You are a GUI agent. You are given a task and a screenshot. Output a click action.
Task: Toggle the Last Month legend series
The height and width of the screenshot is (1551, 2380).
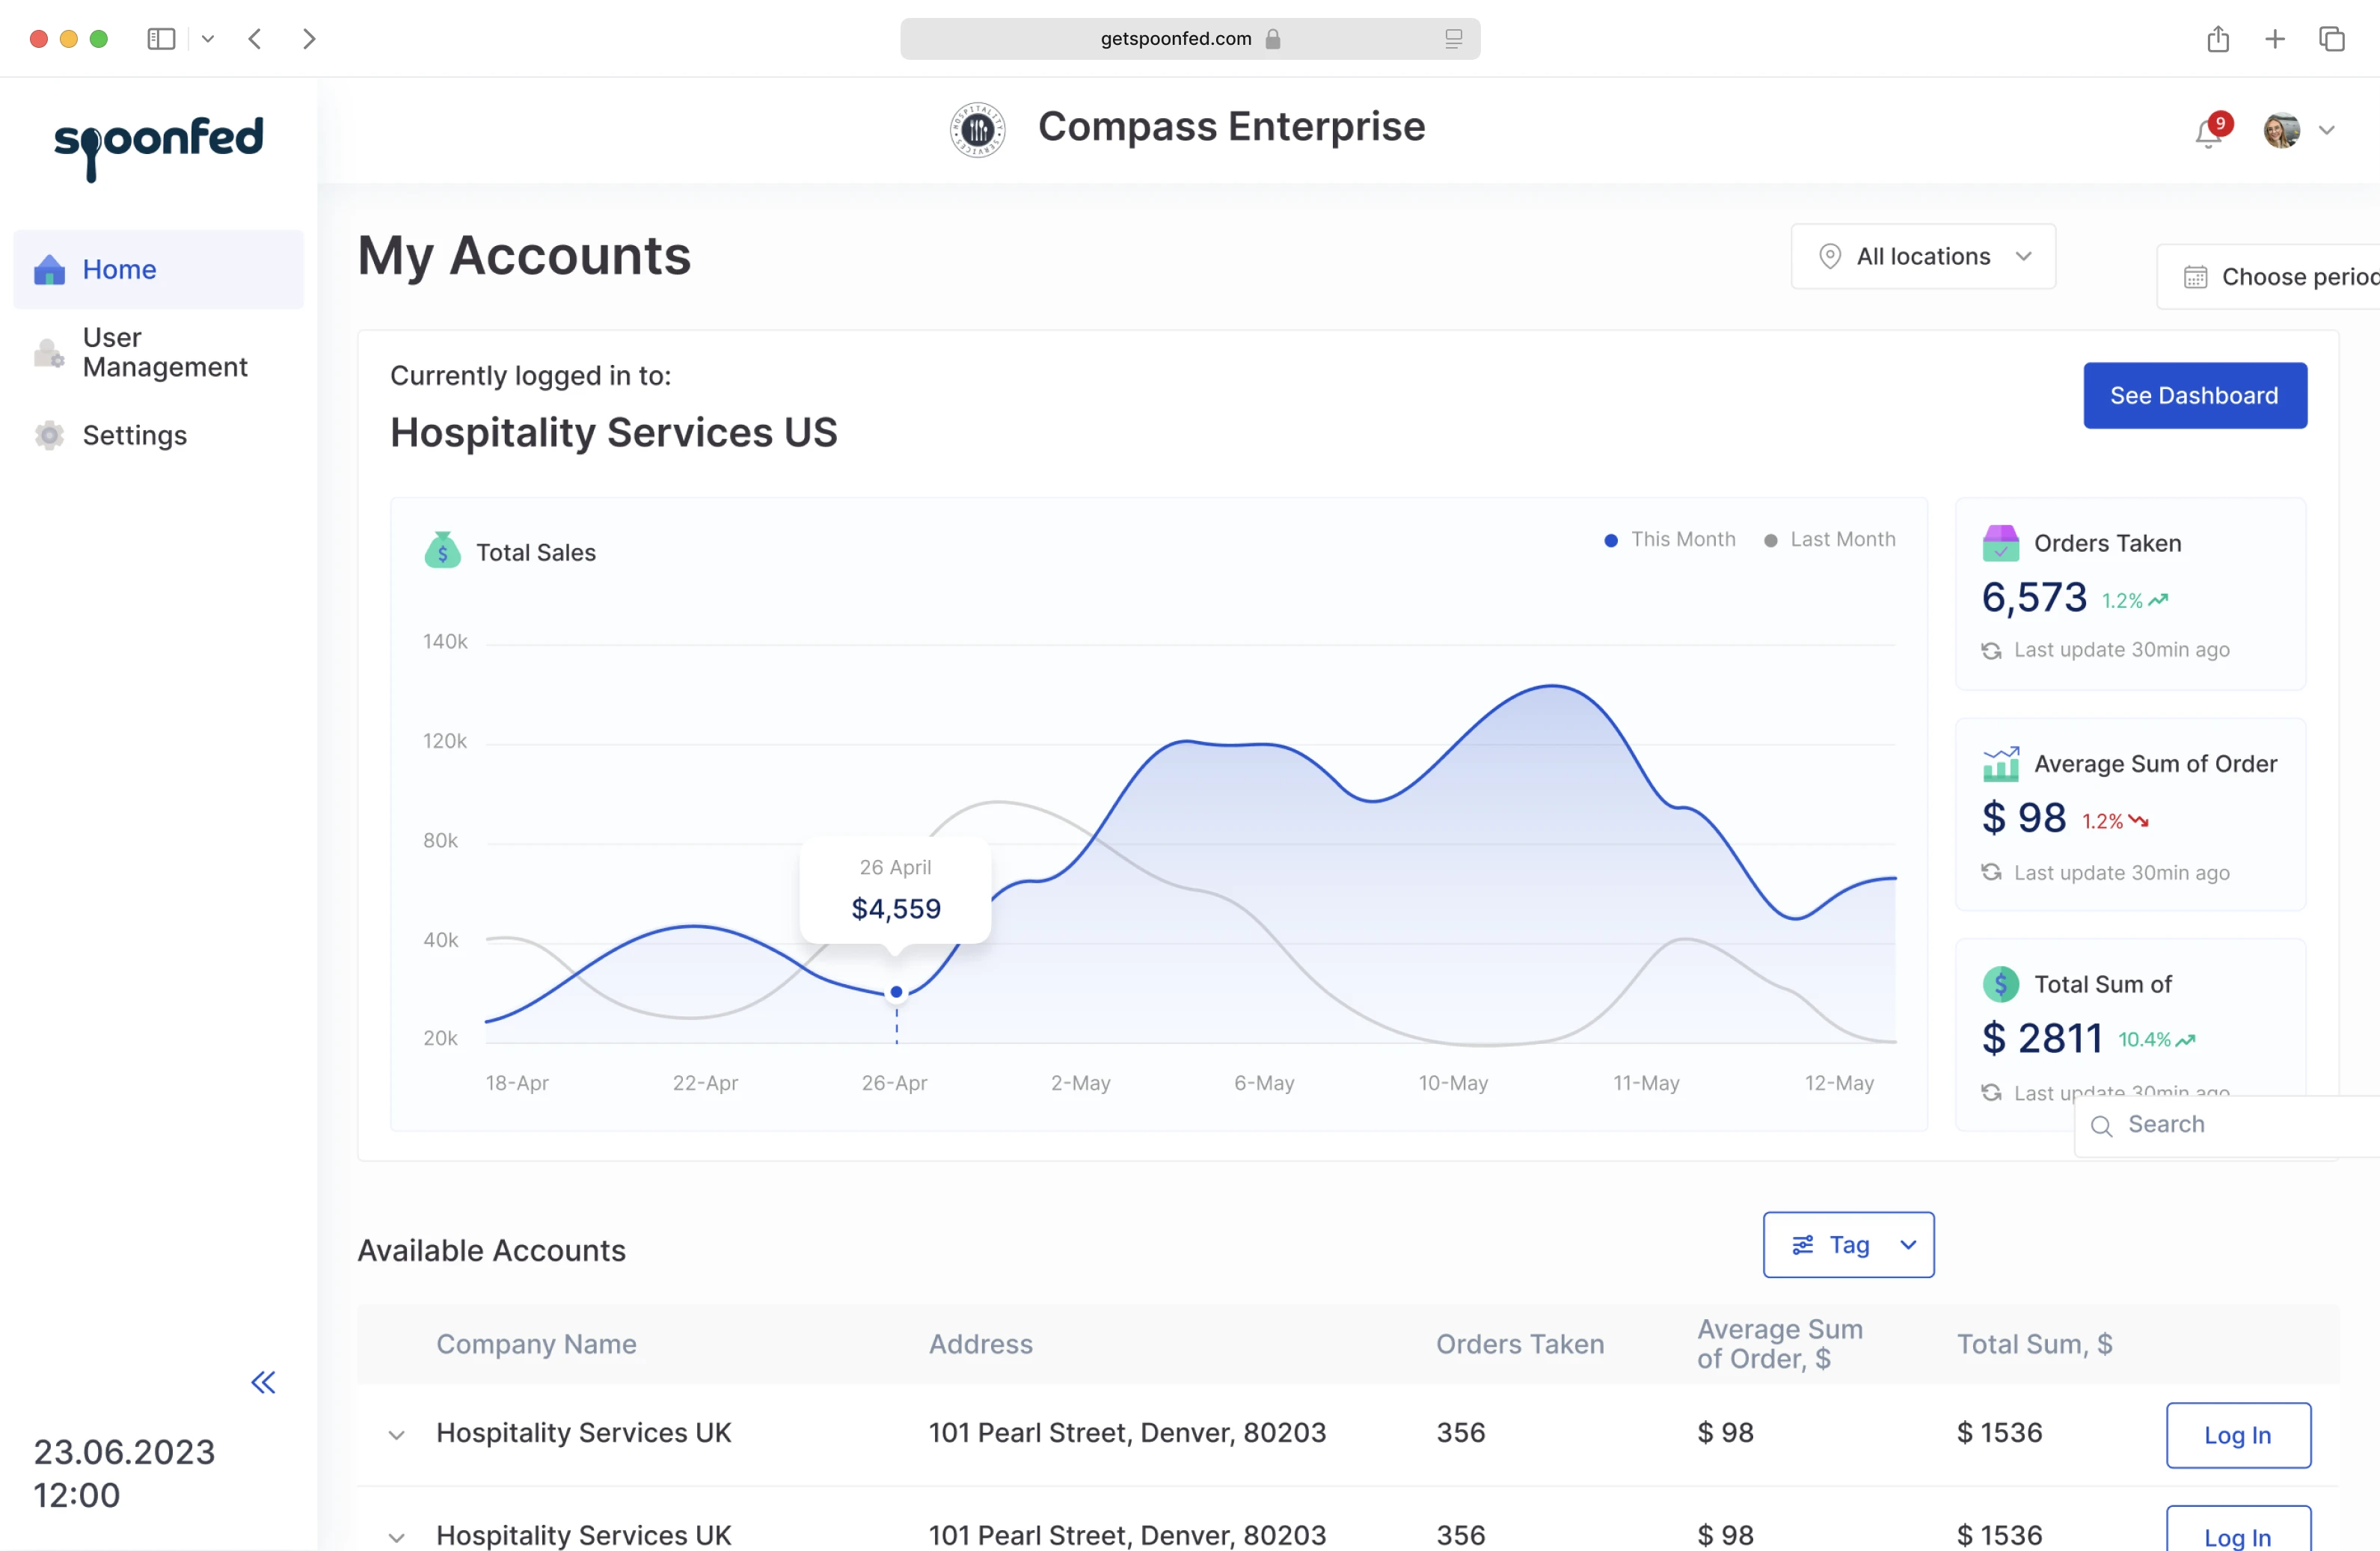tap(1830, 540)
